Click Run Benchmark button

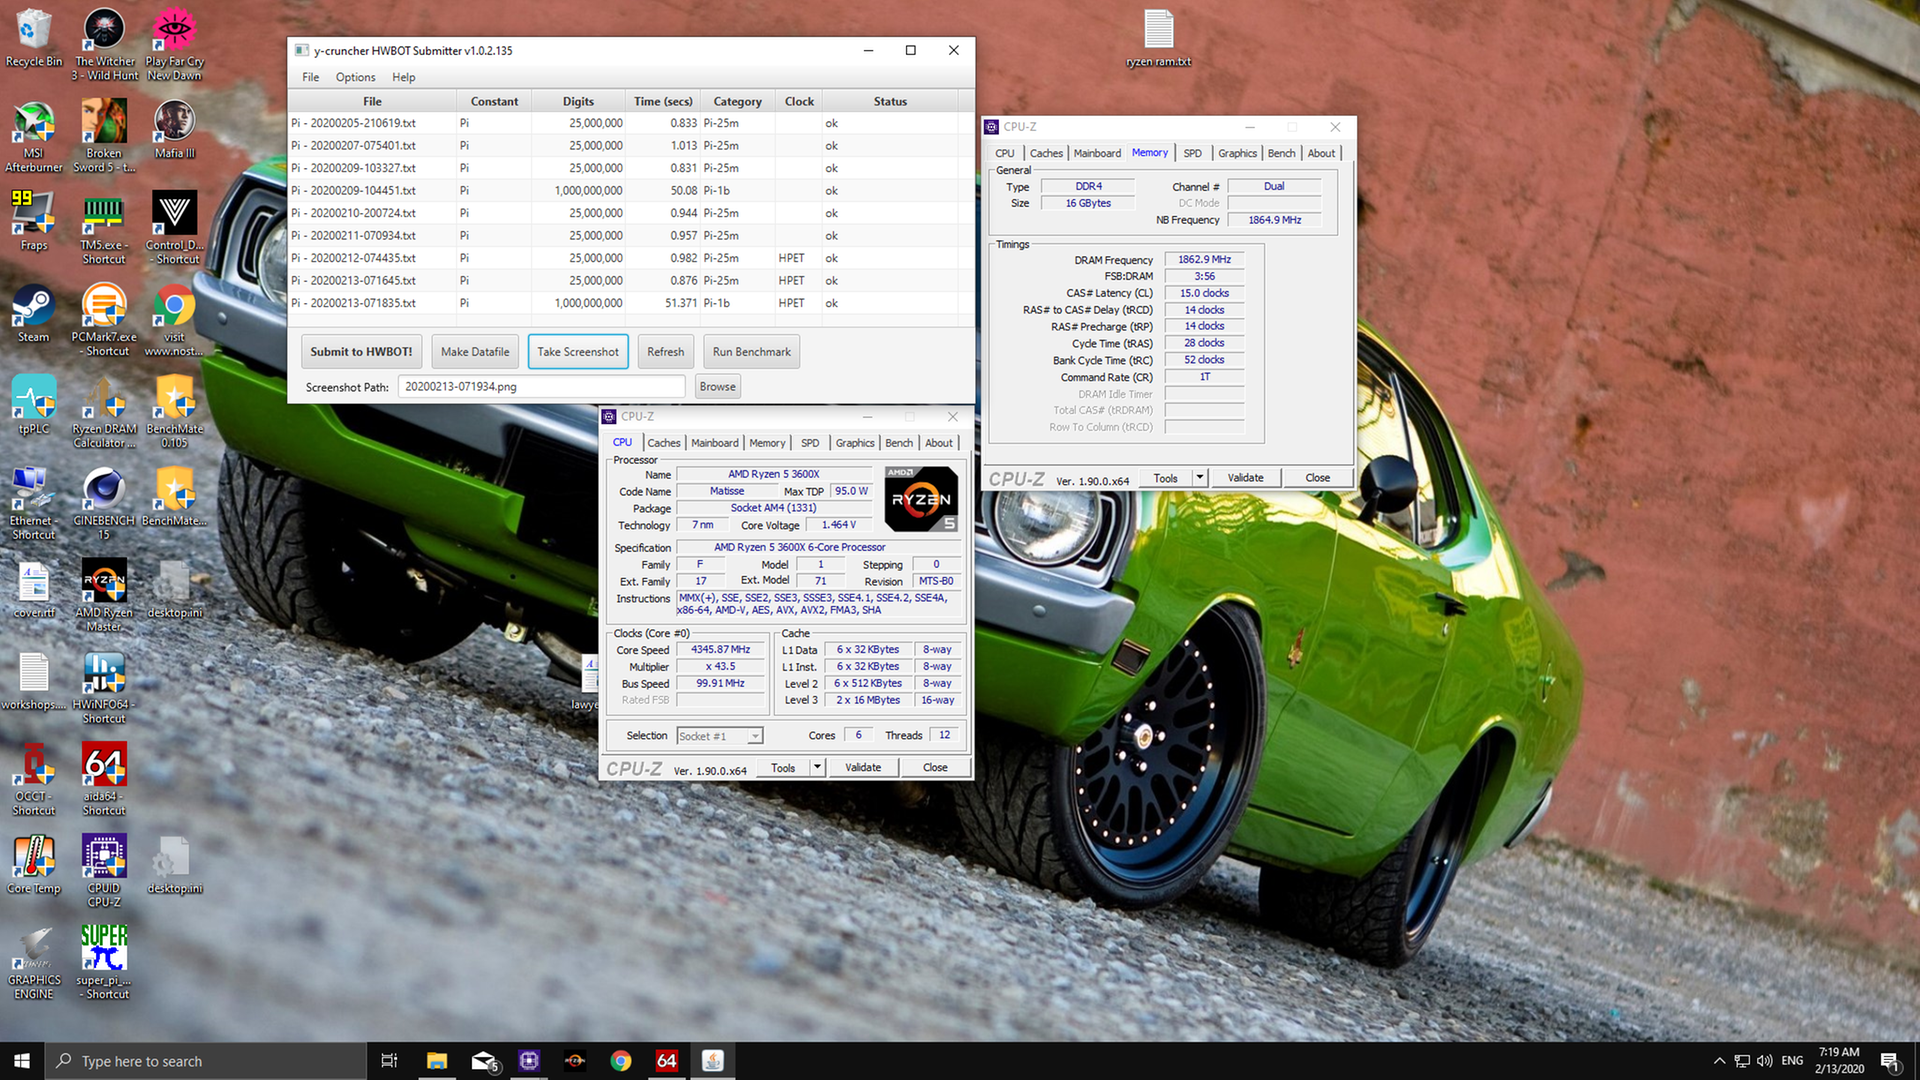(x=751, y=352)
